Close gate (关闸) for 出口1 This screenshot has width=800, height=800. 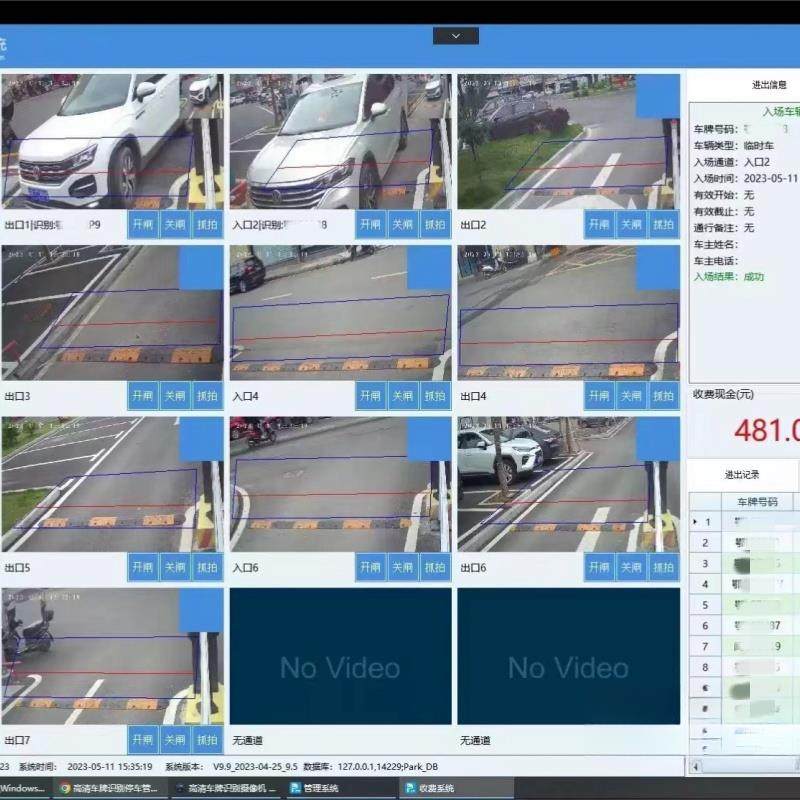pyautogui.click(x=175, y=224)
